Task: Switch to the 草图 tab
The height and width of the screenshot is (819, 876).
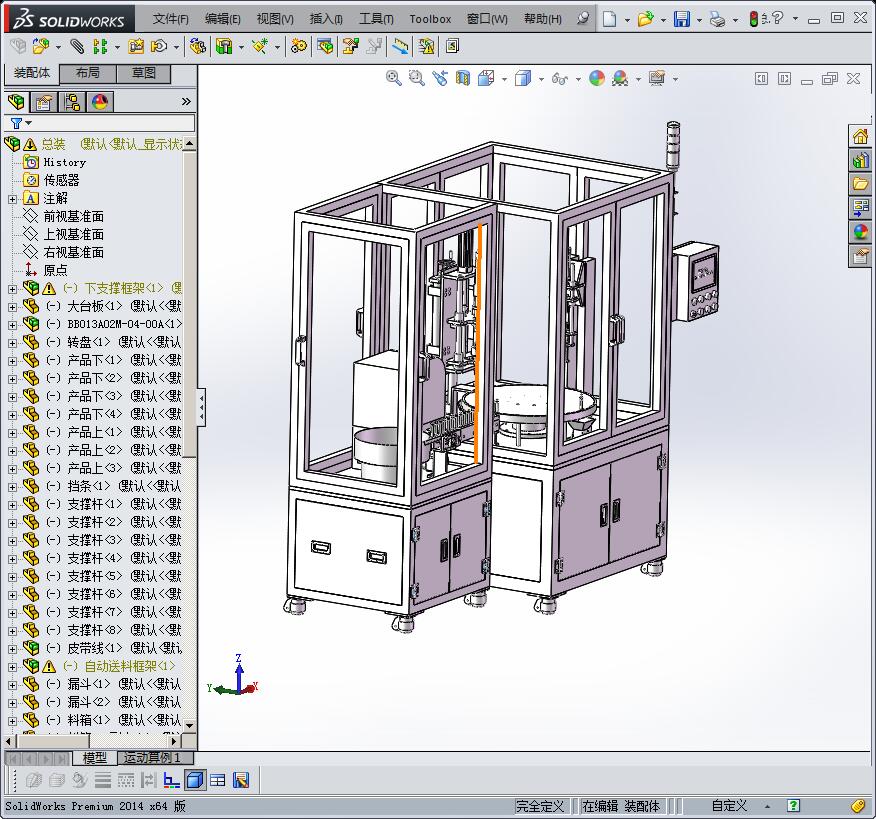Action: [x=144, y=73]
